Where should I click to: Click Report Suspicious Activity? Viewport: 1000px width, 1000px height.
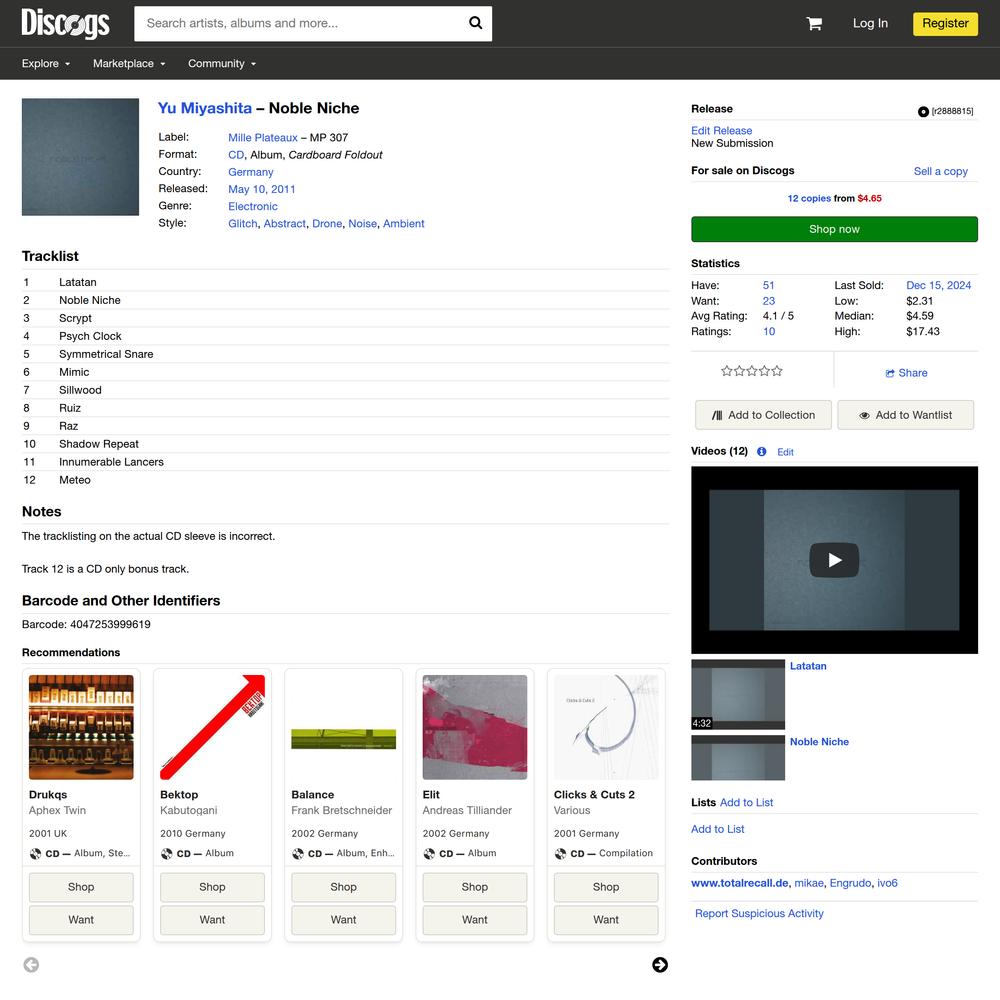759,914
